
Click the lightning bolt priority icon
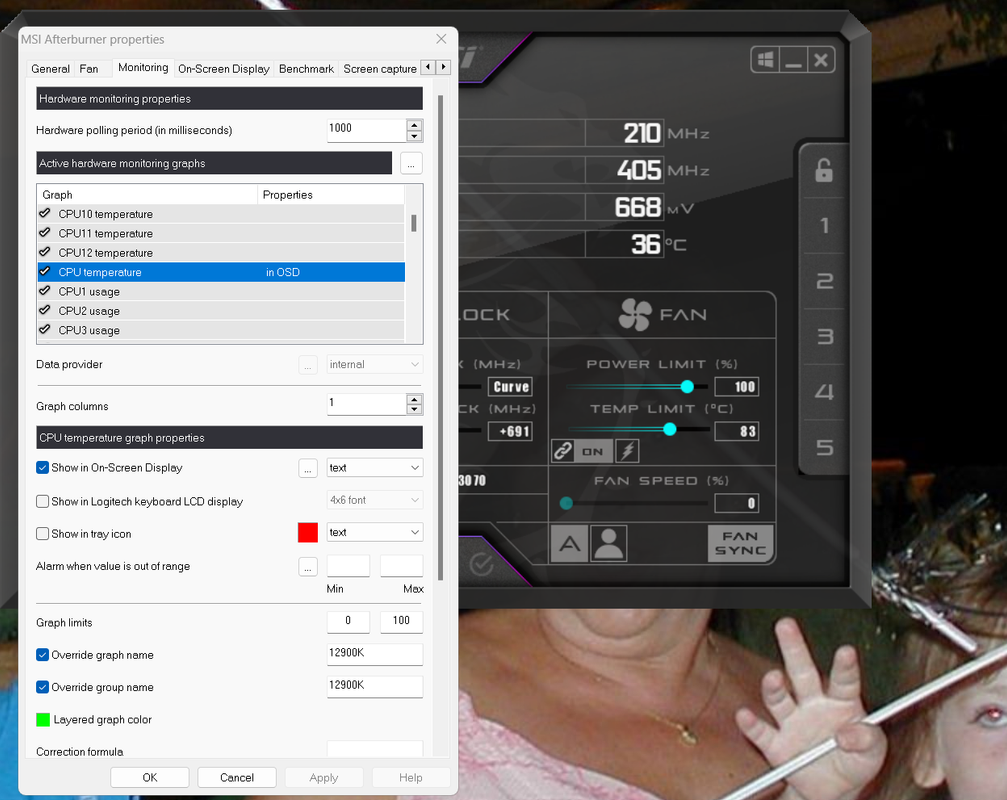(627, 451)
